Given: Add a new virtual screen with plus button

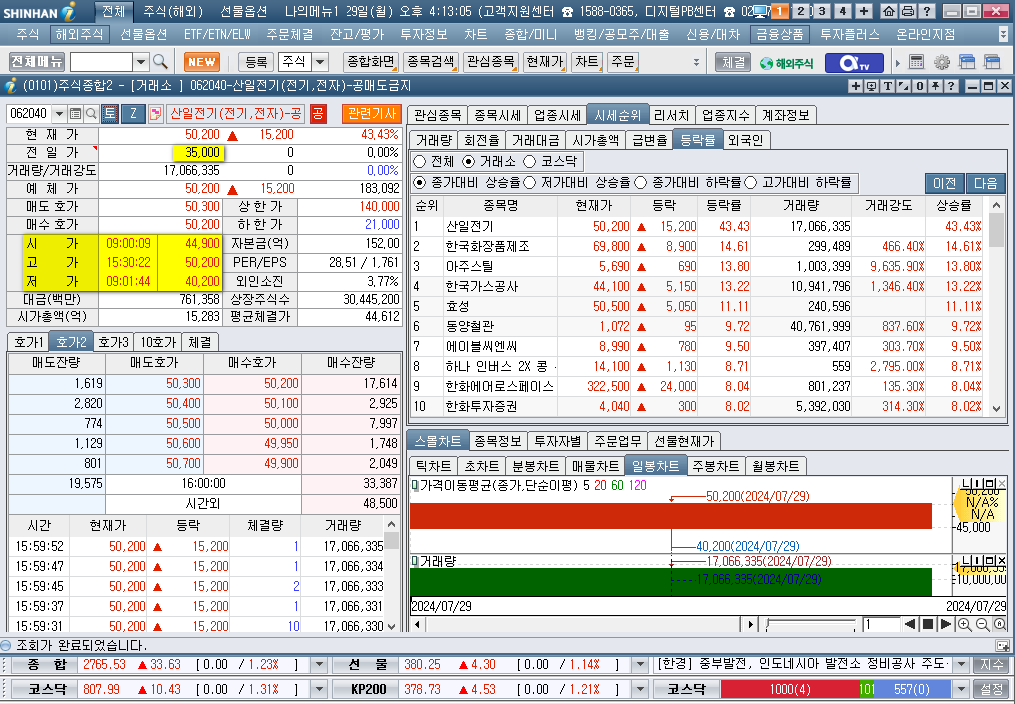Looking at the screenshot, I should pos(864,11).
